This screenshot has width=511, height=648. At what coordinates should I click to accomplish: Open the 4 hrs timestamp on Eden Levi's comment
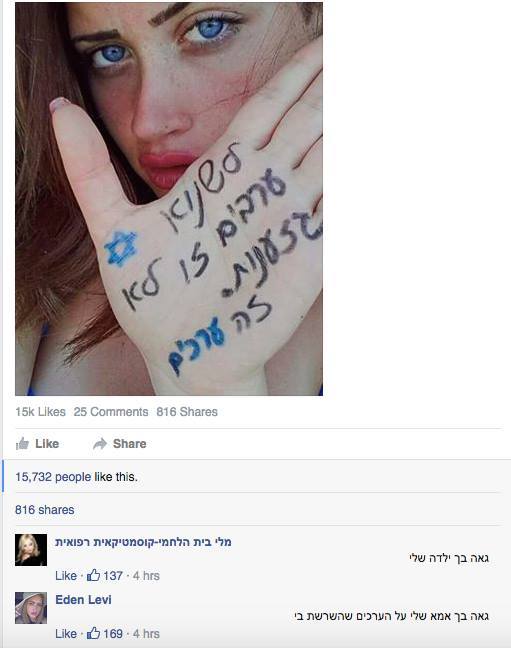(146, 633)
